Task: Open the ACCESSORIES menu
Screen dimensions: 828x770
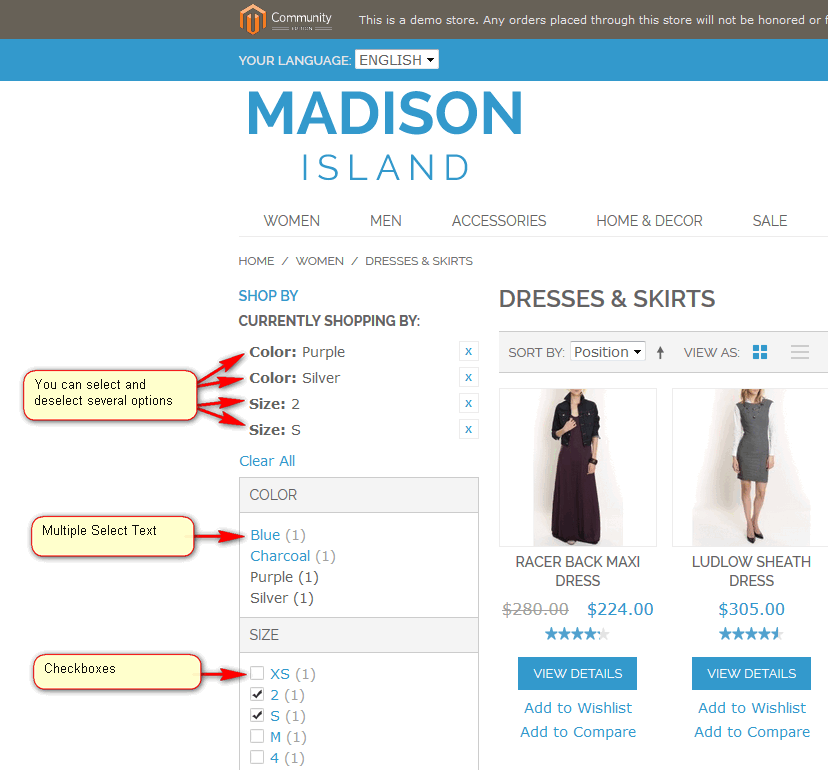Action: click(499, 221)
